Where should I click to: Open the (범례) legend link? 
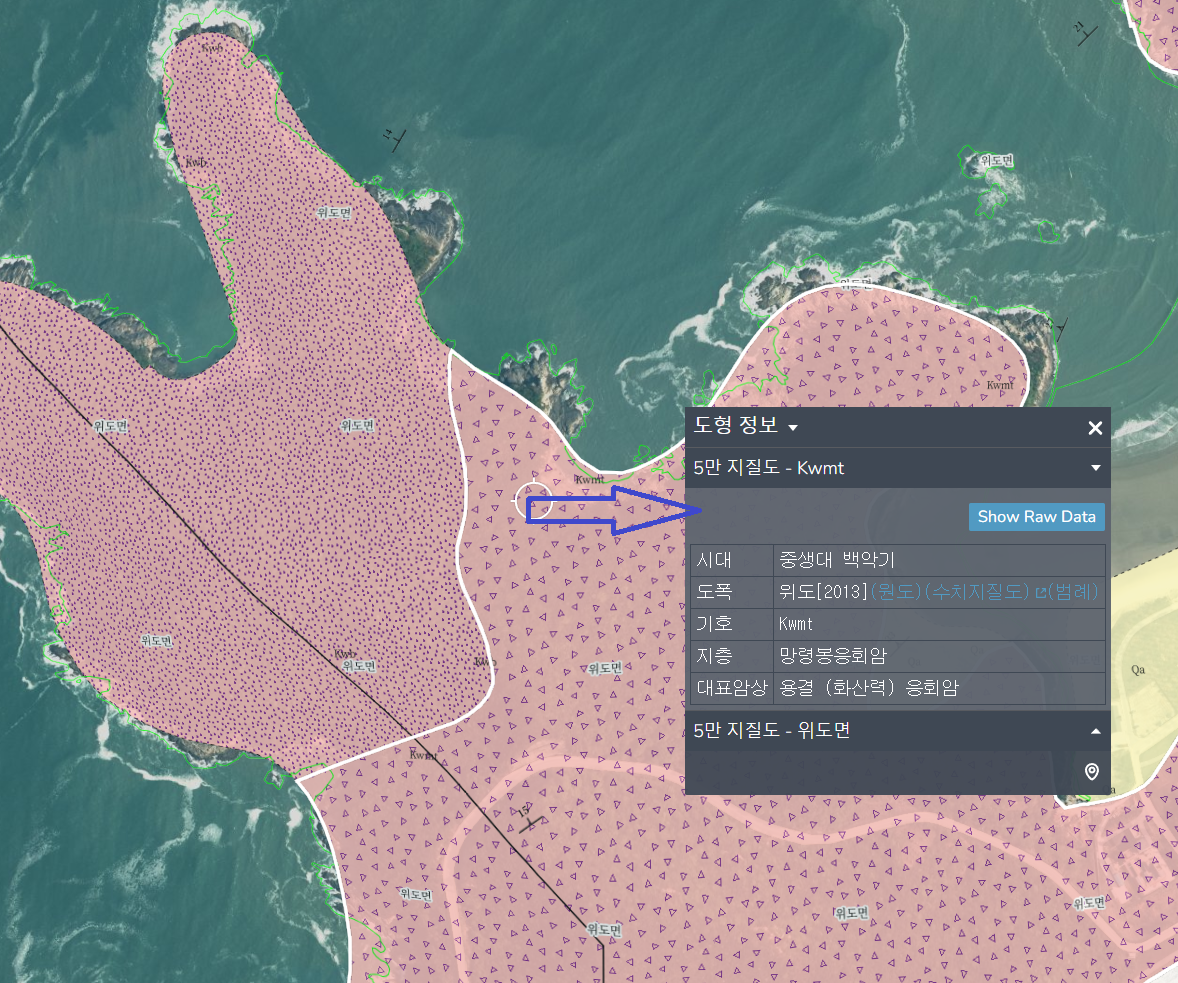[x=1073, y=591]
